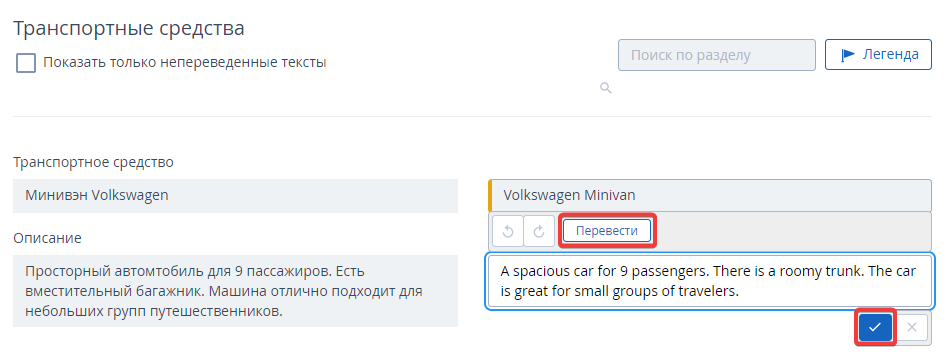The width and height of the screenshot is (948, 361).
Task: Click the toolbar area beside Перевести
Action: pos(792,232)
